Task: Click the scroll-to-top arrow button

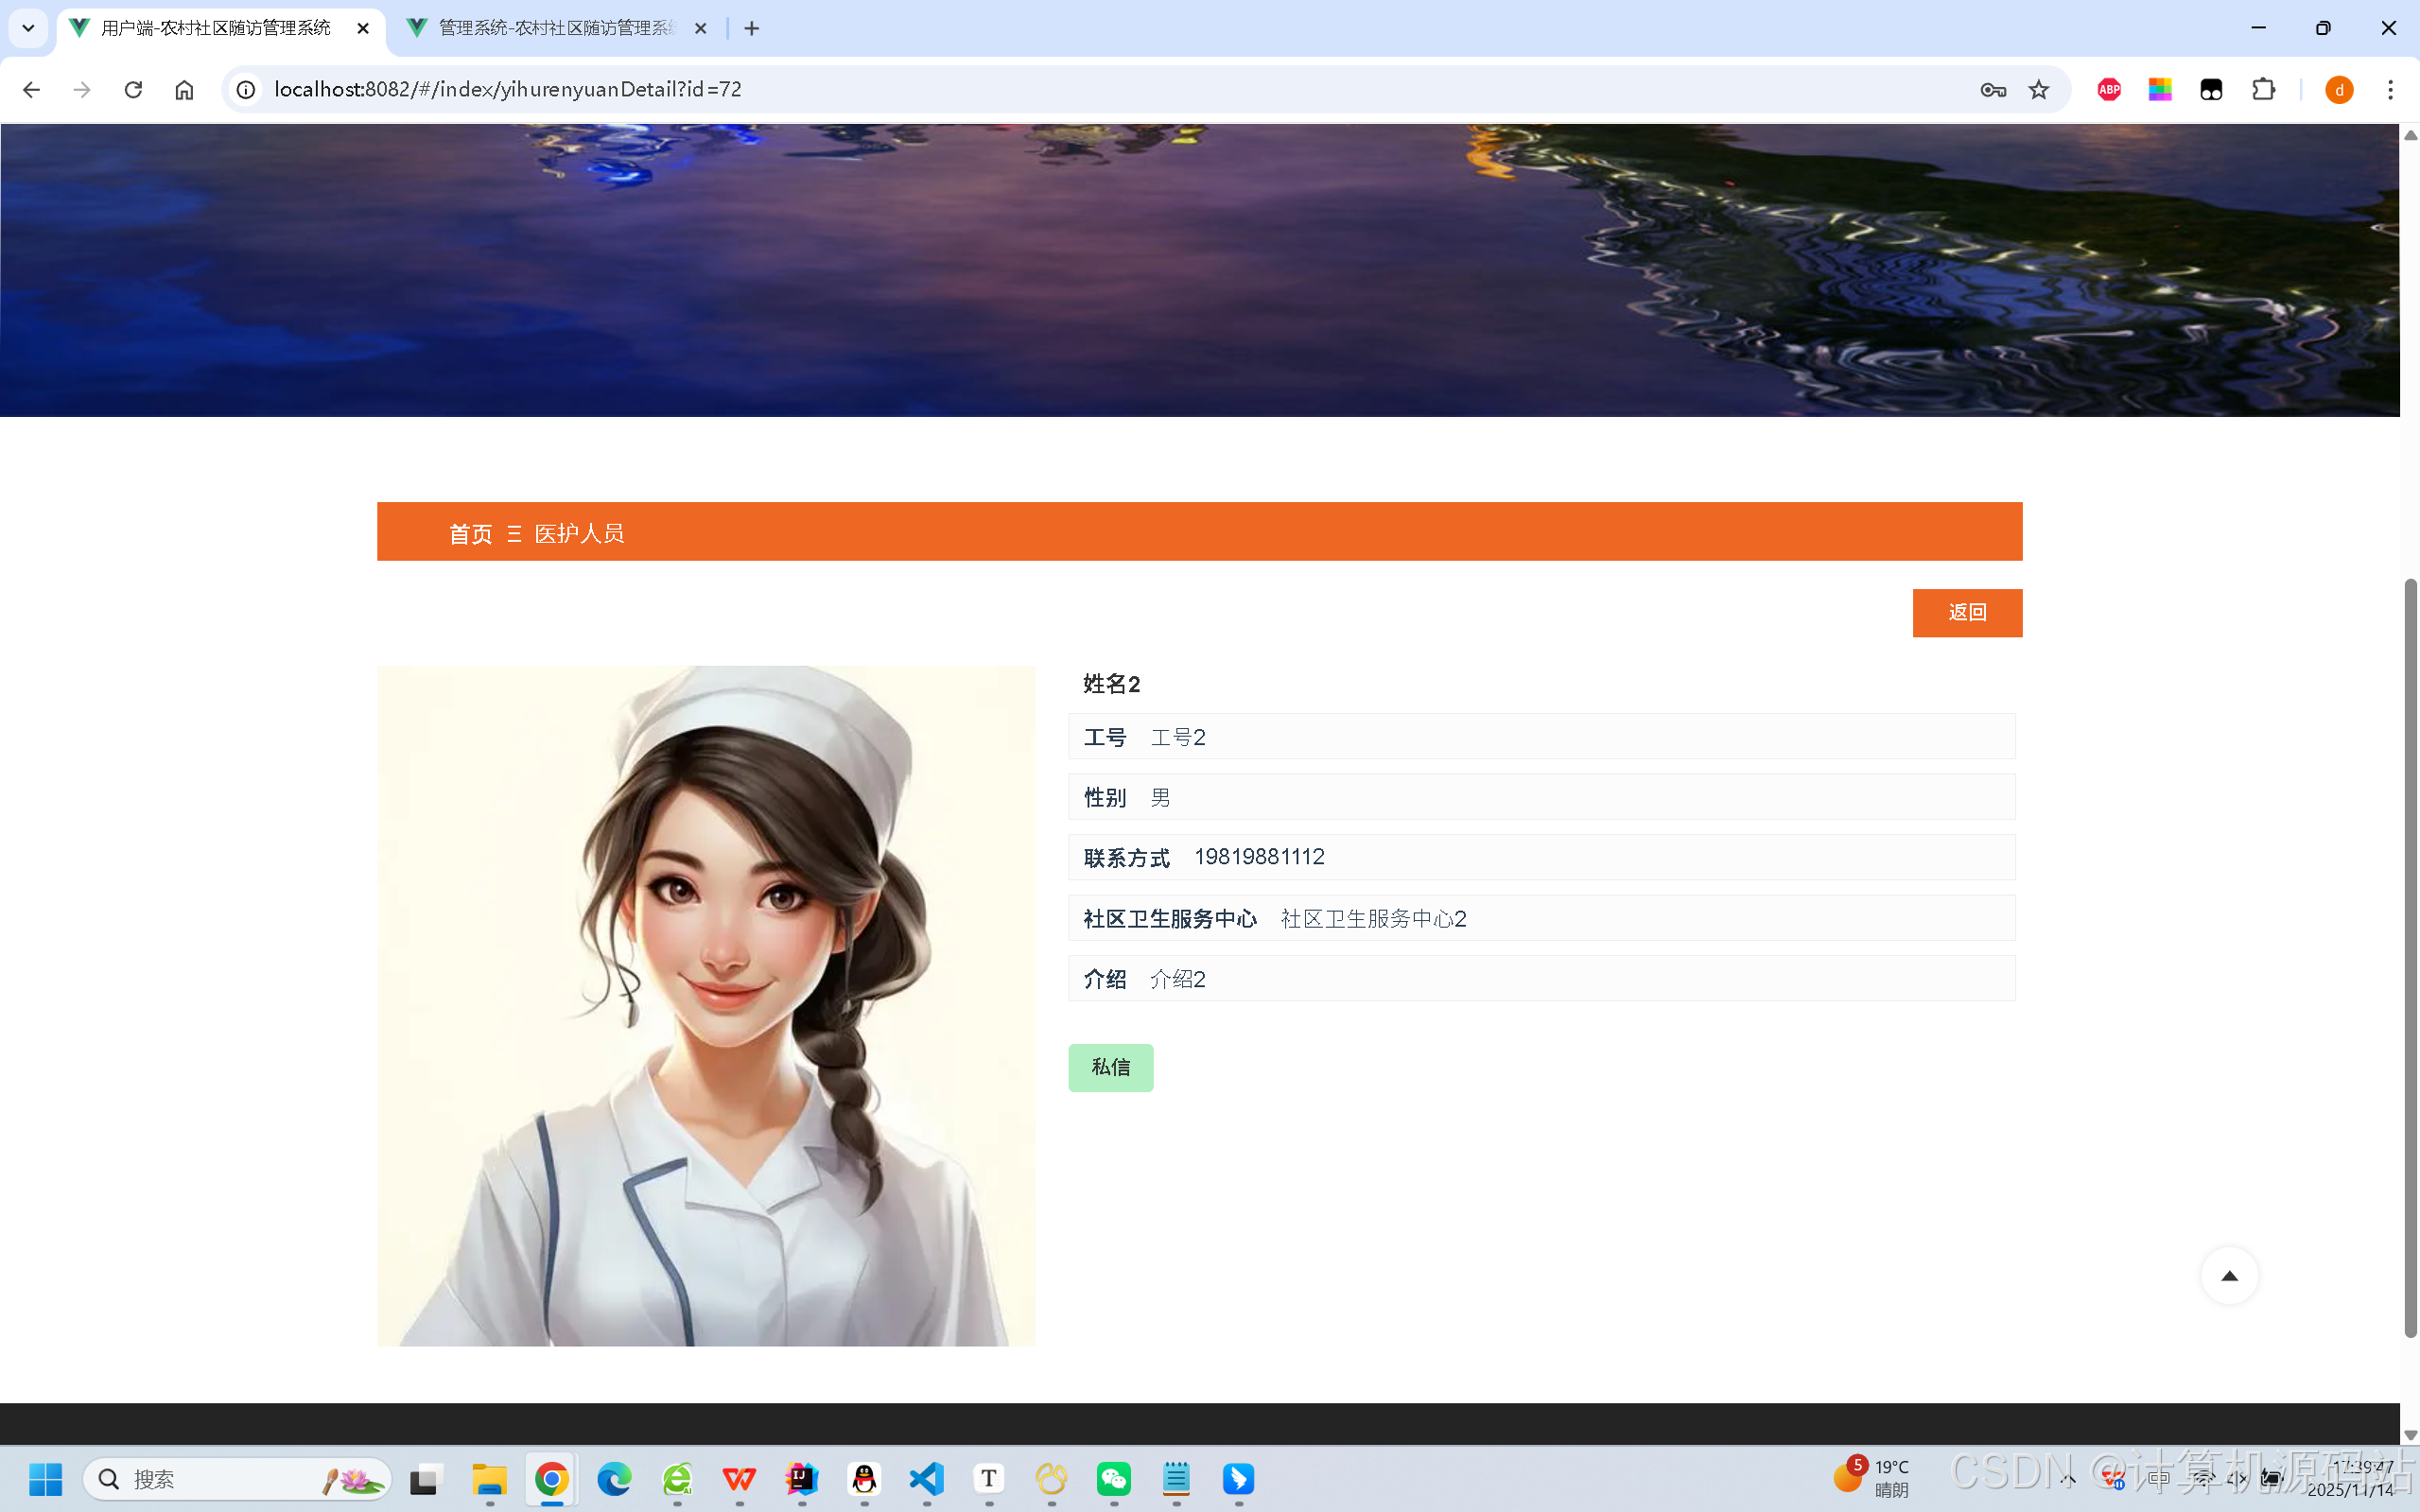Action: pos(2229,1276)
